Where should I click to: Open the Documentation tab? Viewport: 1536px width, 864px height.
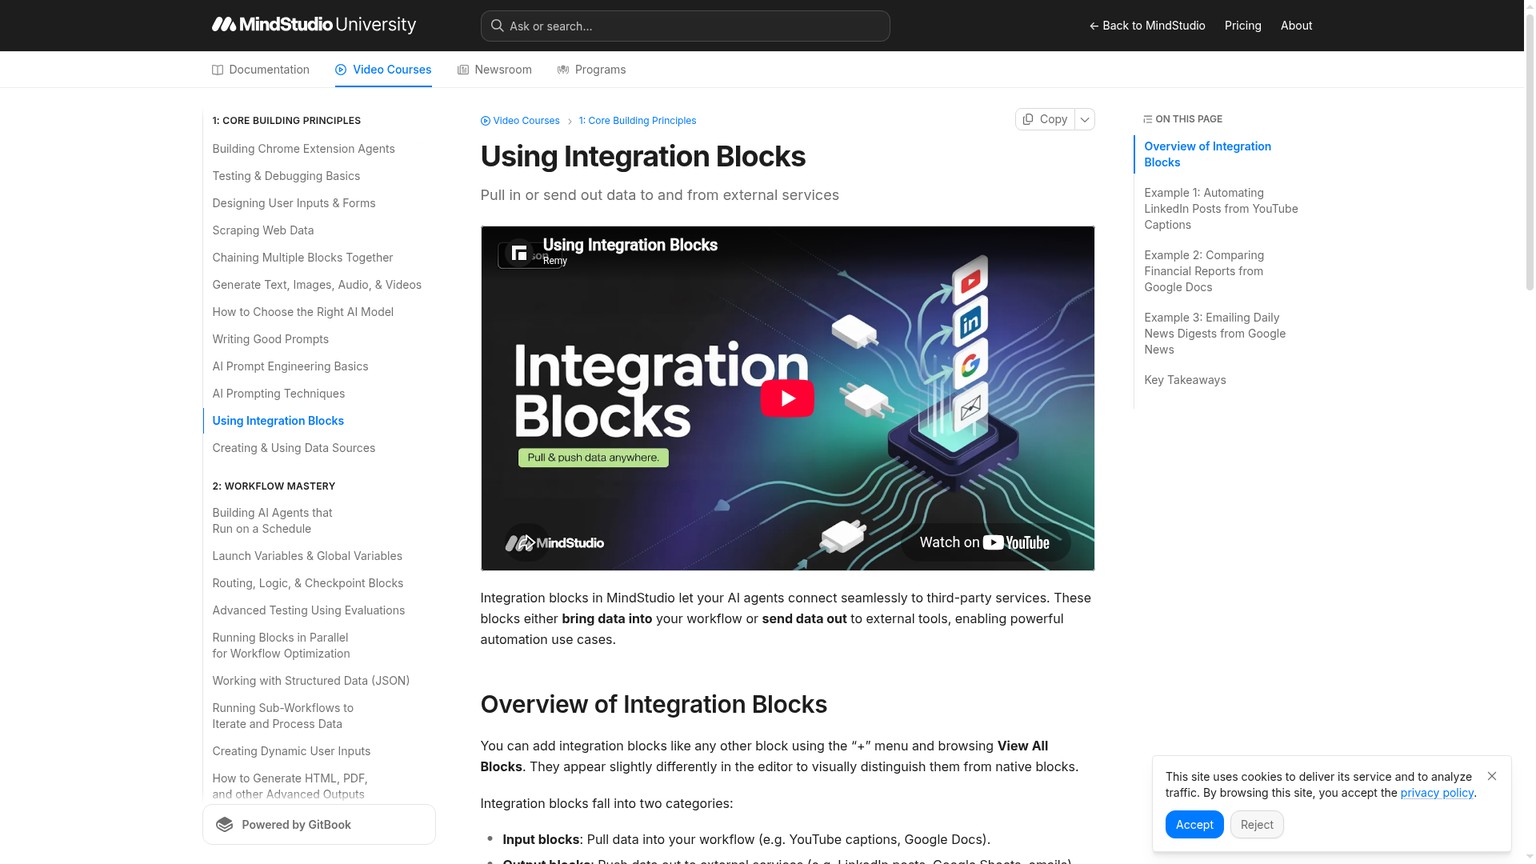tap(261, 70)
